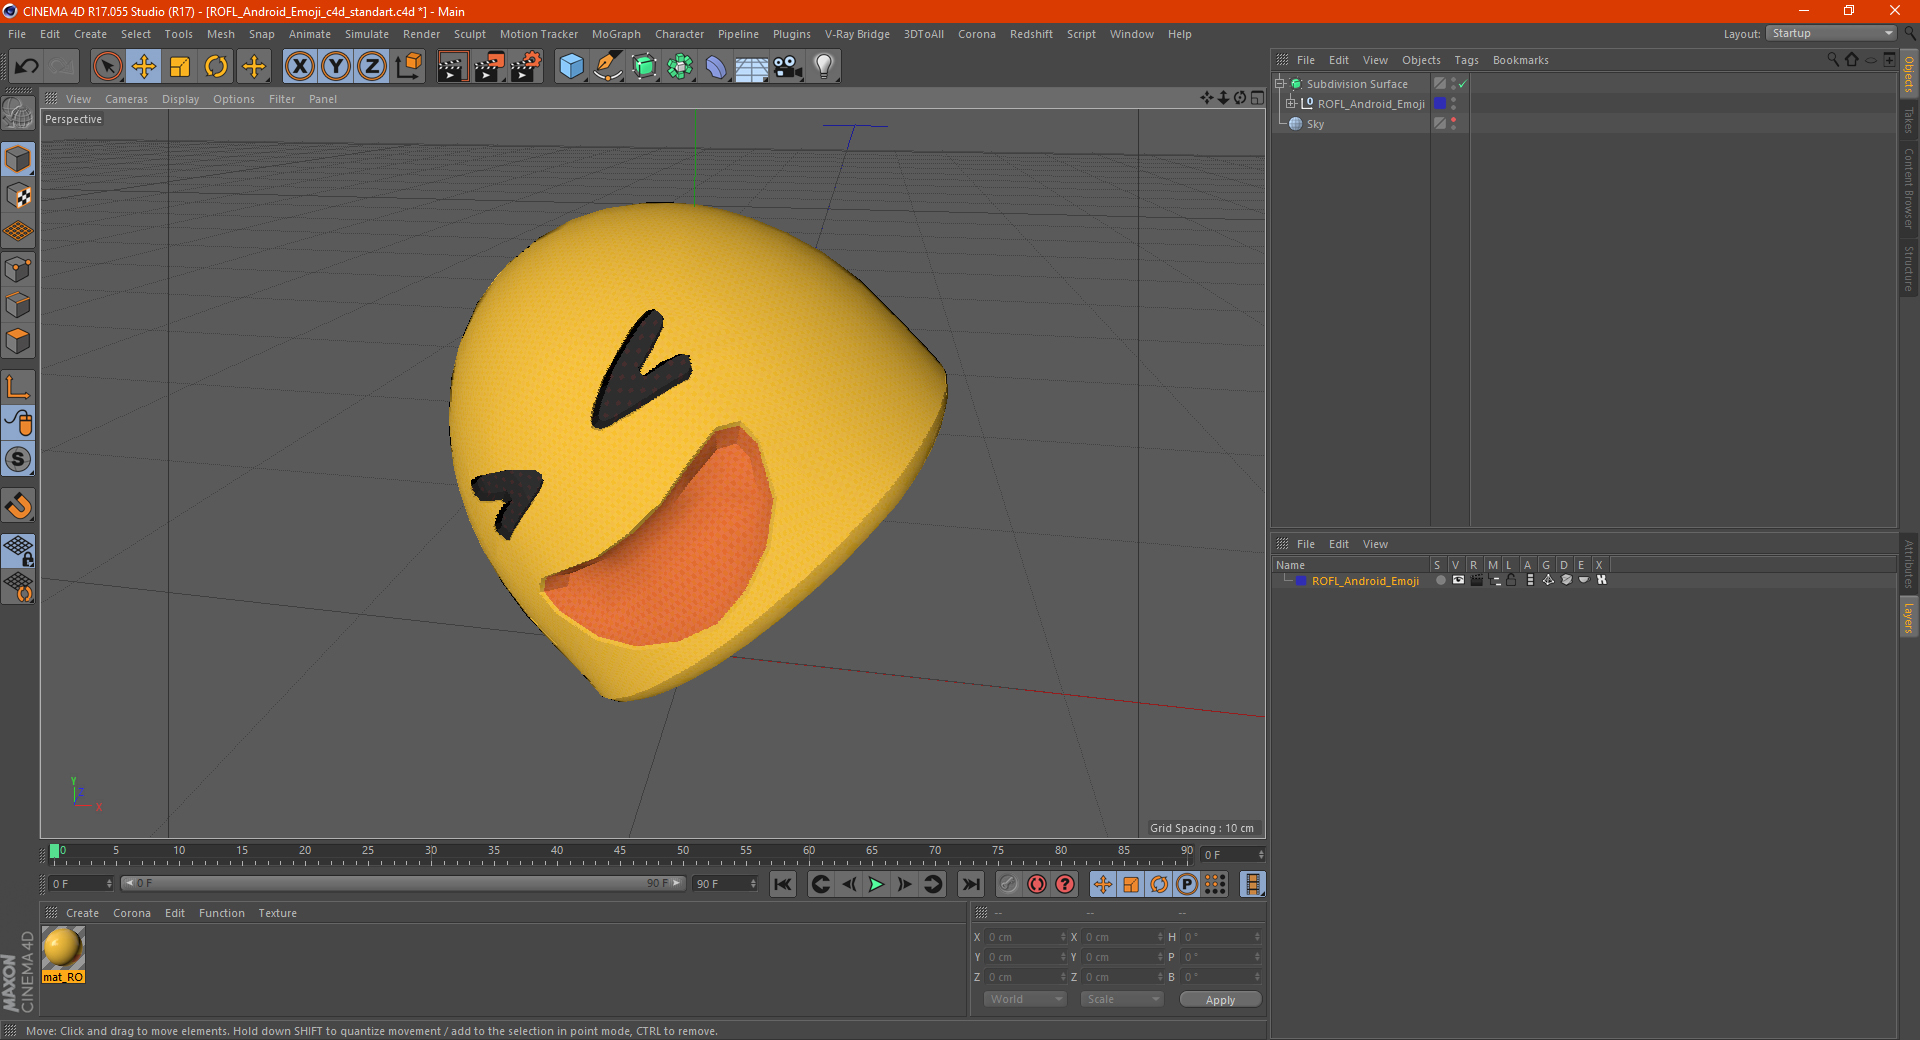The width and height of the screenshot is (1920, 1040).
Task: Add a Cube primitive object
Action: tap(571, 67)
